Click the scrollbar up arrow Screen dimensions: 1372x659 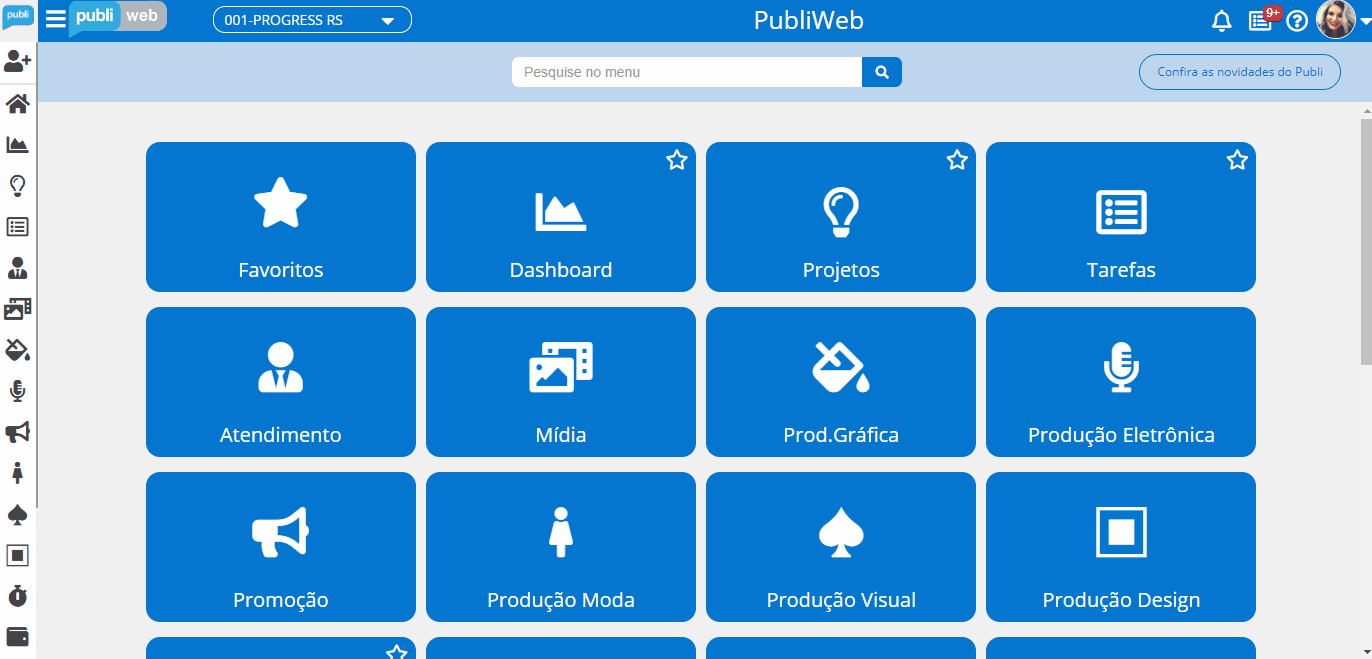(x=1366, y=109)
